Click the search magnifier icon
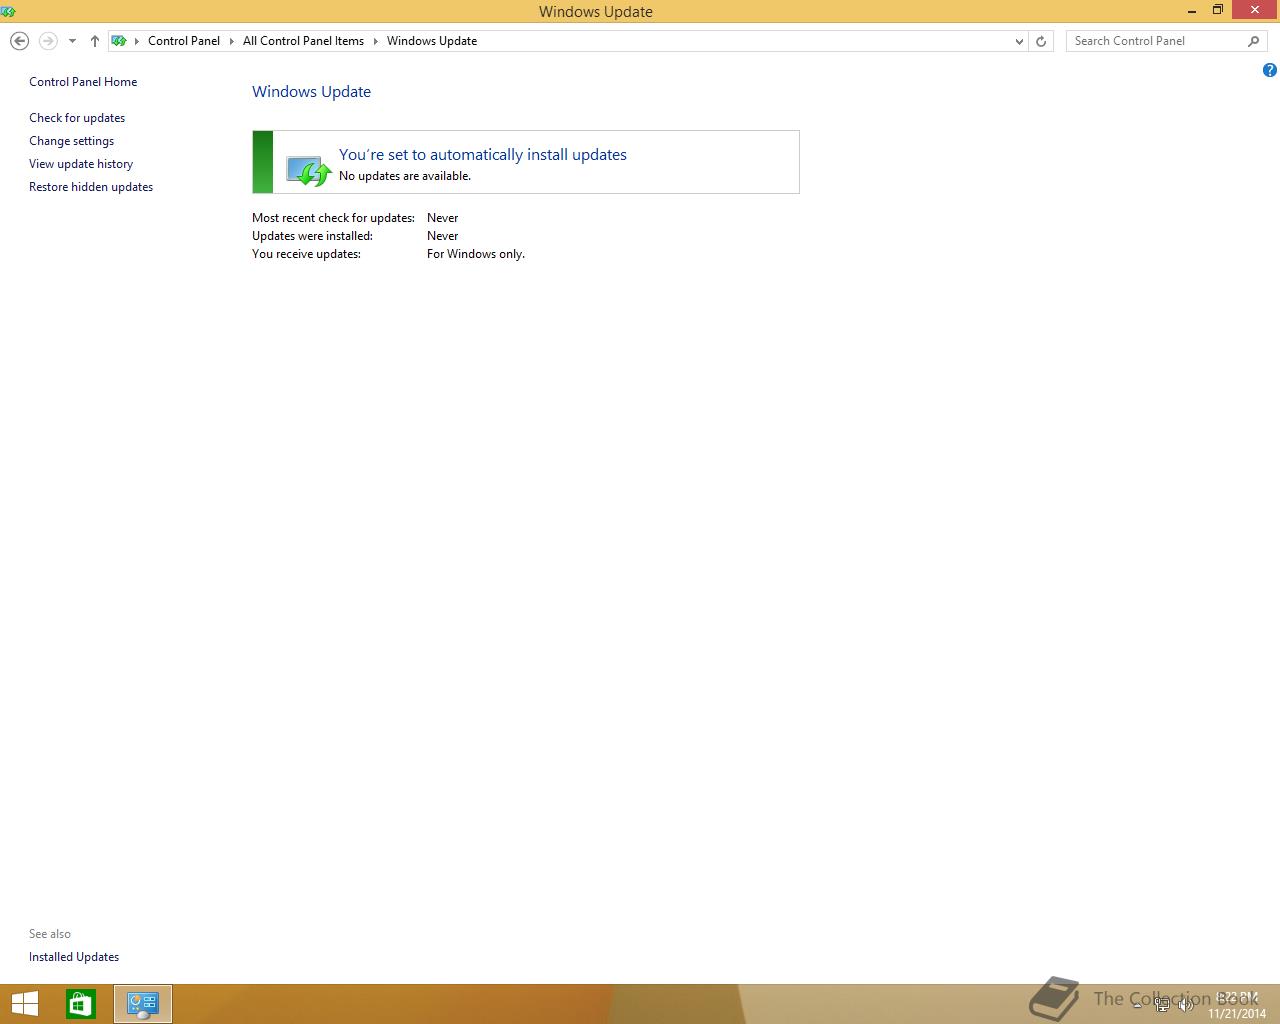 tap(1253, 41)
